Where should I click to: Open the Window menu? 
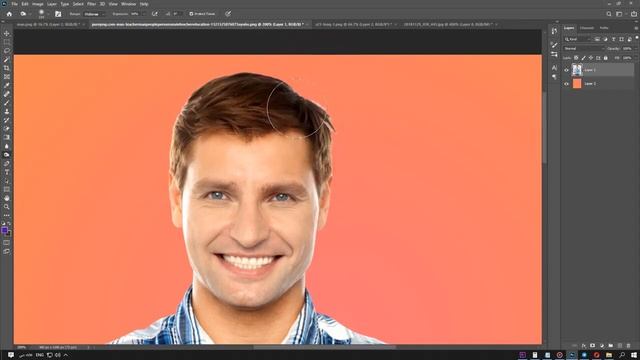[128, 4]
